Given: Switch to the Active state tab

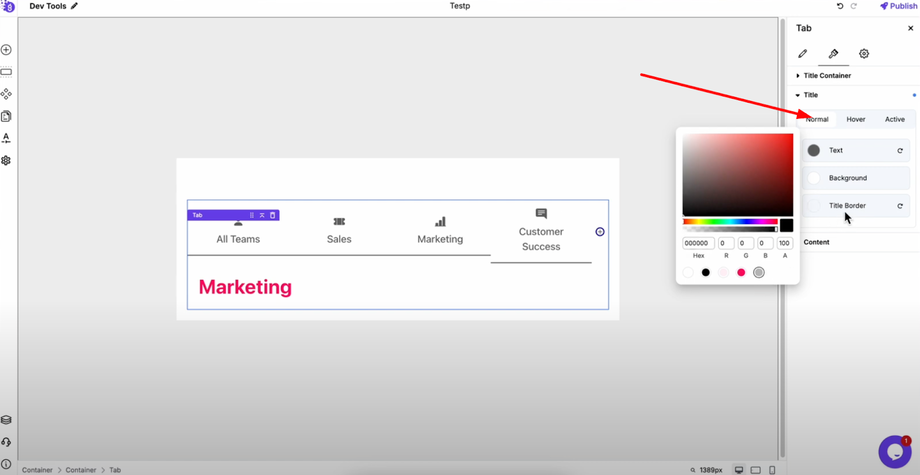Looking at the screenshot, I should [895, 119].
